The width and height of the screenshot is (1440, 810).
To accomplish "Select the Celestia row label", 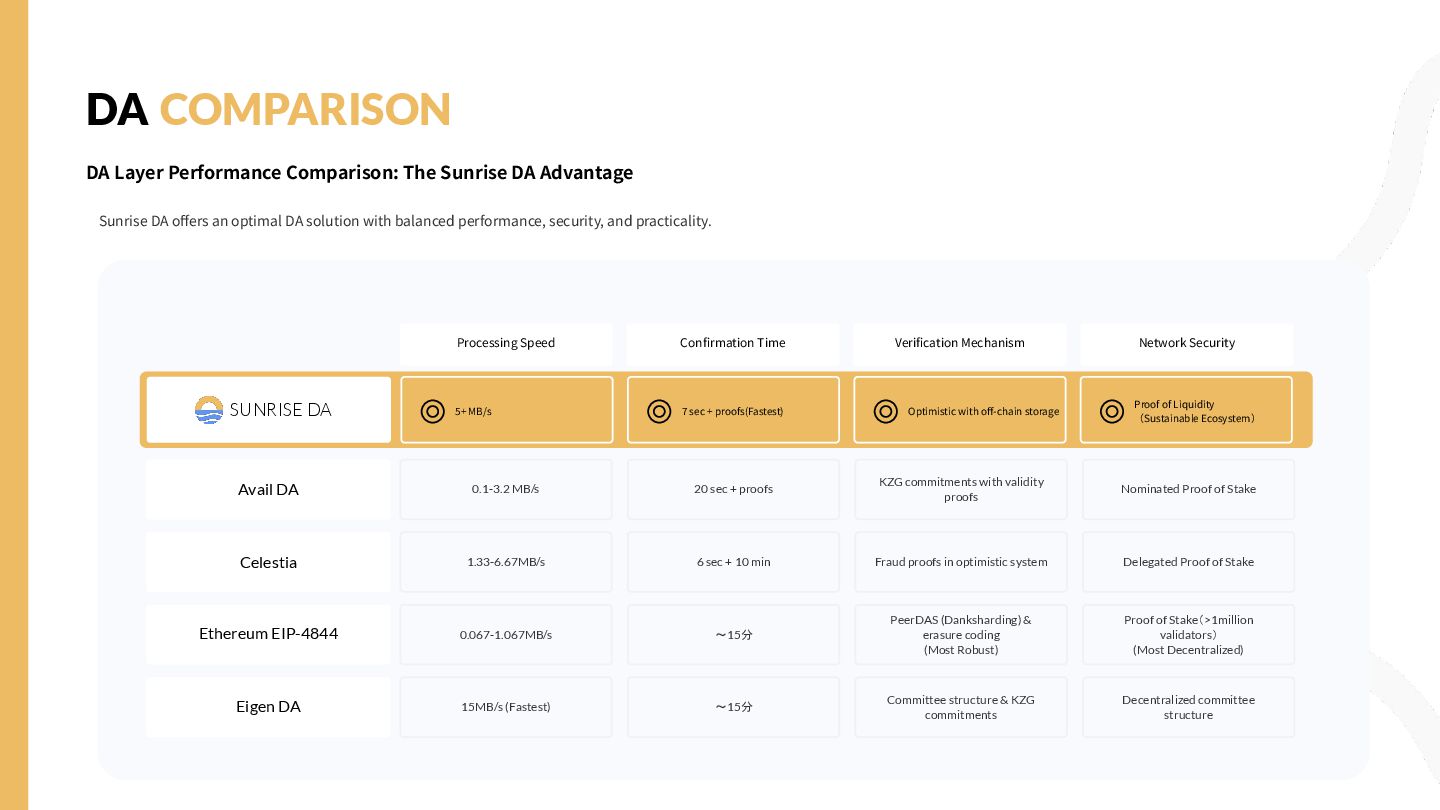I will [268, 562].
